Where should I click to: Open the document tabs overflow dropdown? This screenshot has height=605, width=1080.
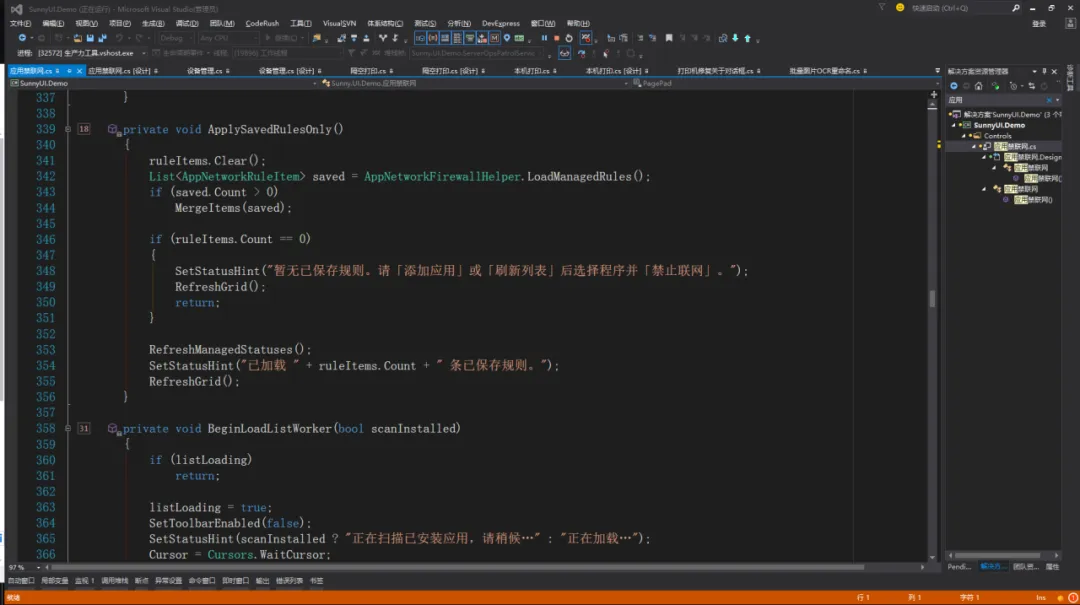937,71
